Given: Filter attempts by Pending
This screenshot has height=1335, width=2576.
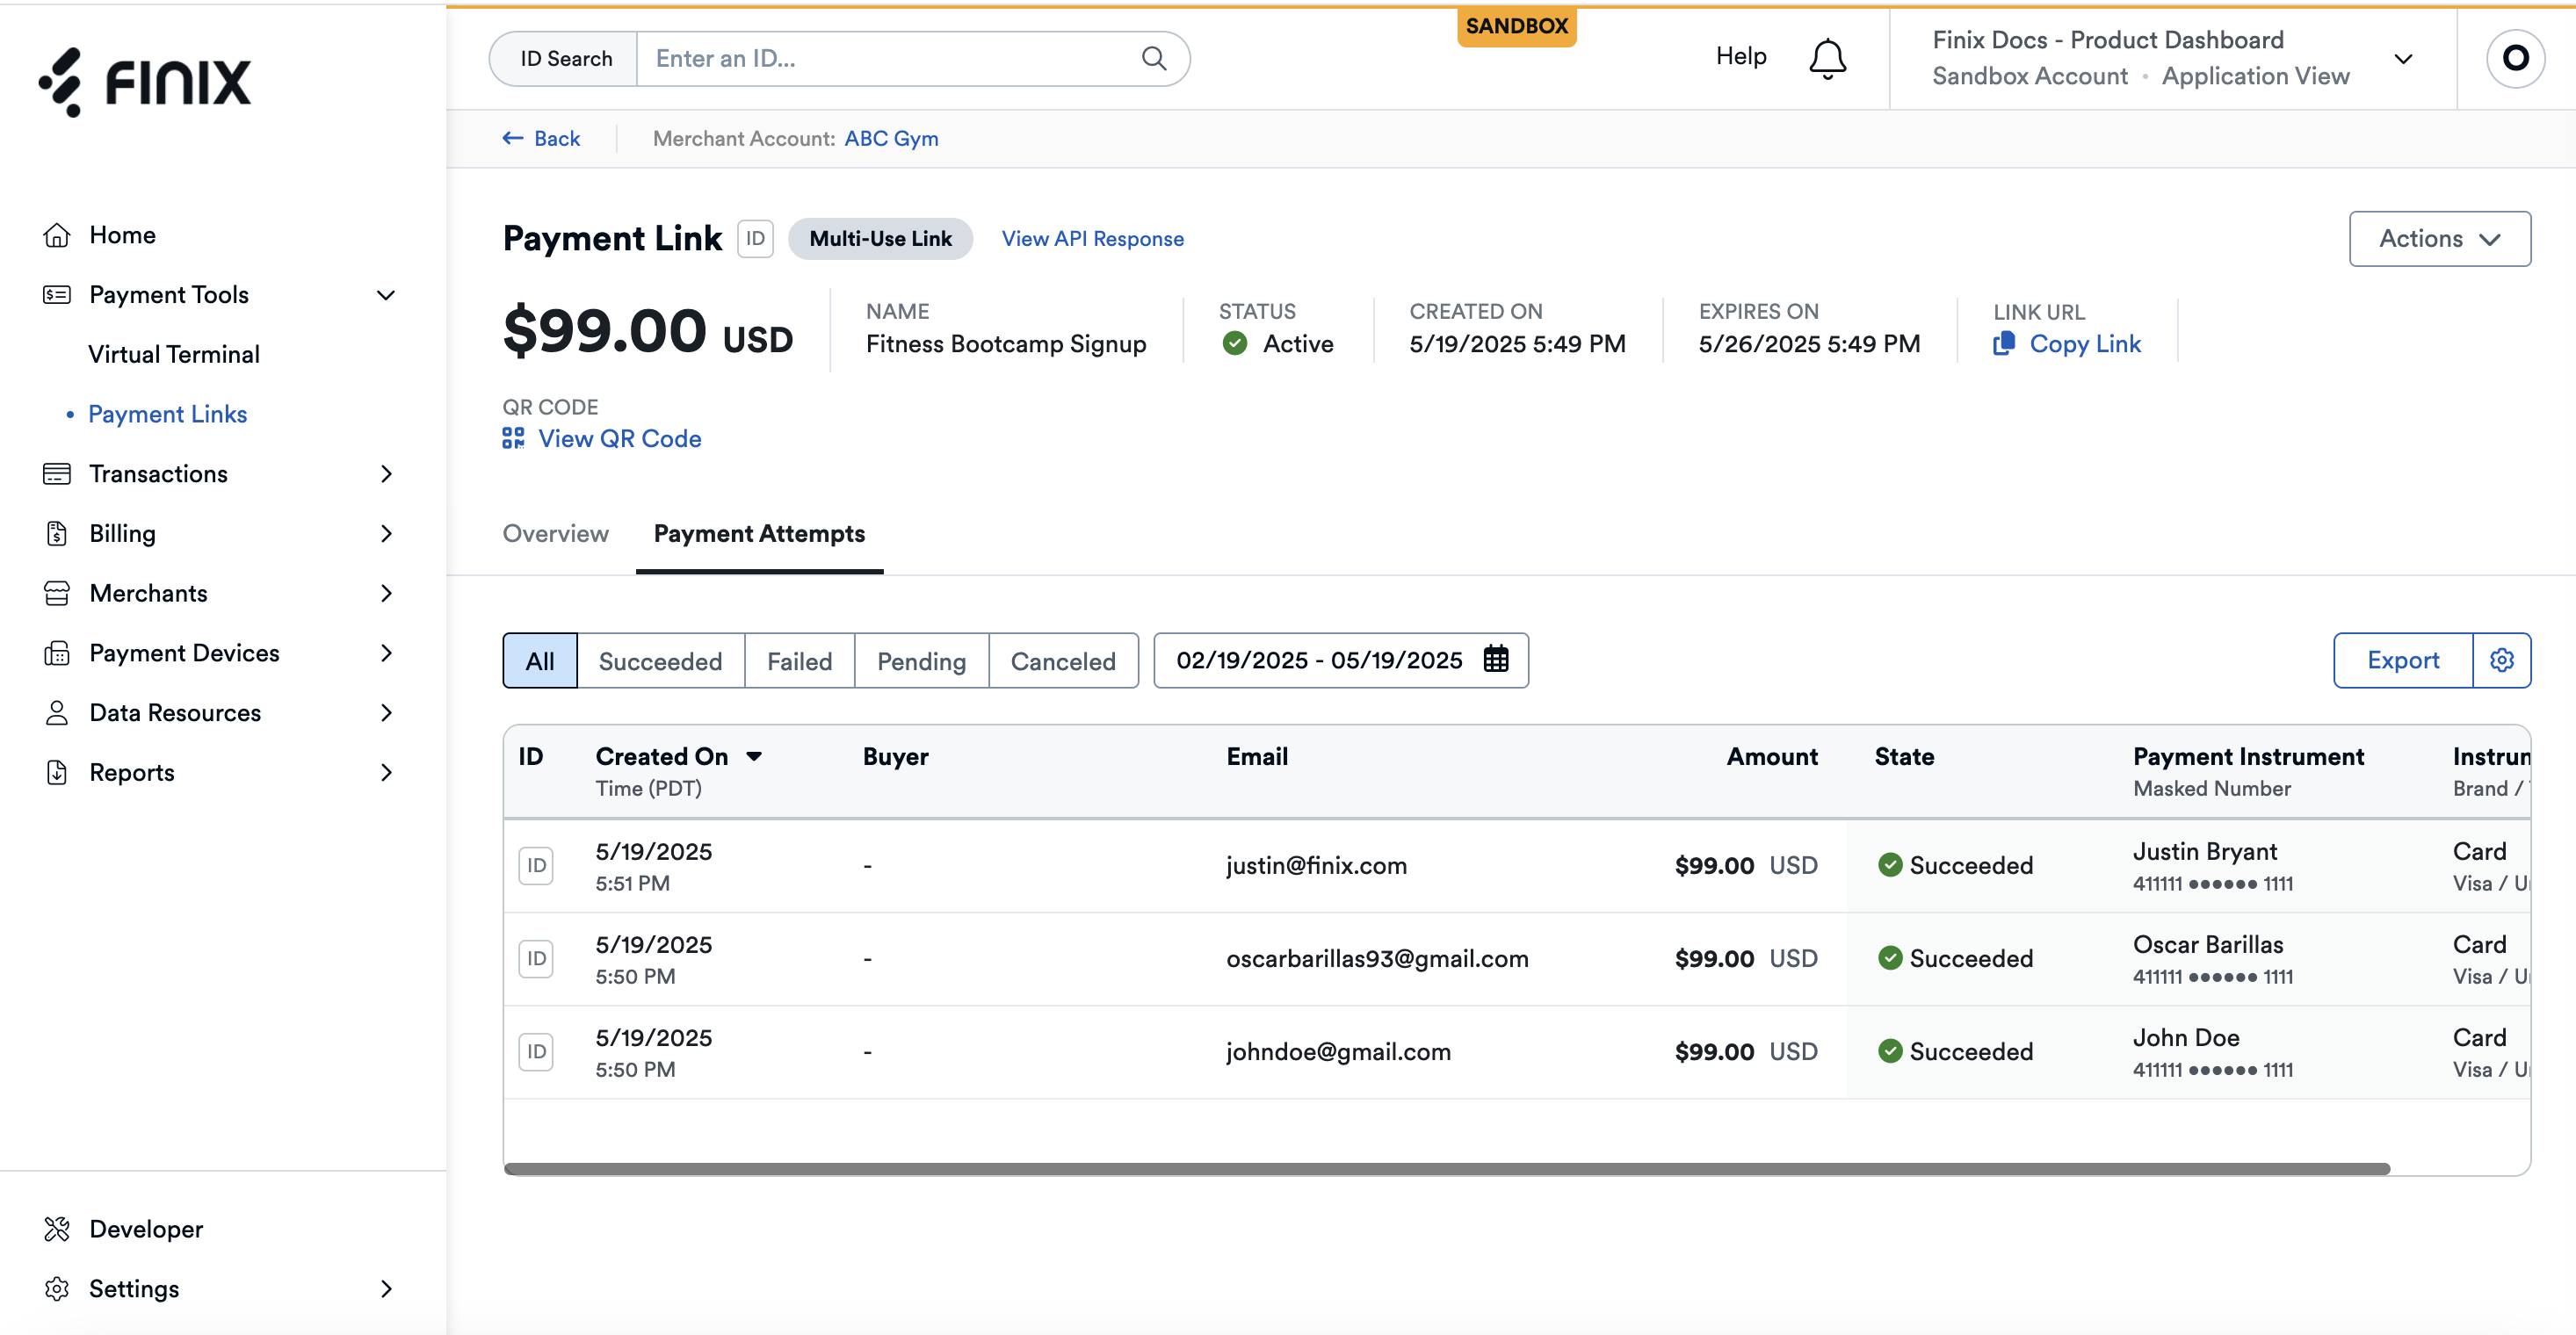Looking at the screenshot, I should click(x=921, y=660).
